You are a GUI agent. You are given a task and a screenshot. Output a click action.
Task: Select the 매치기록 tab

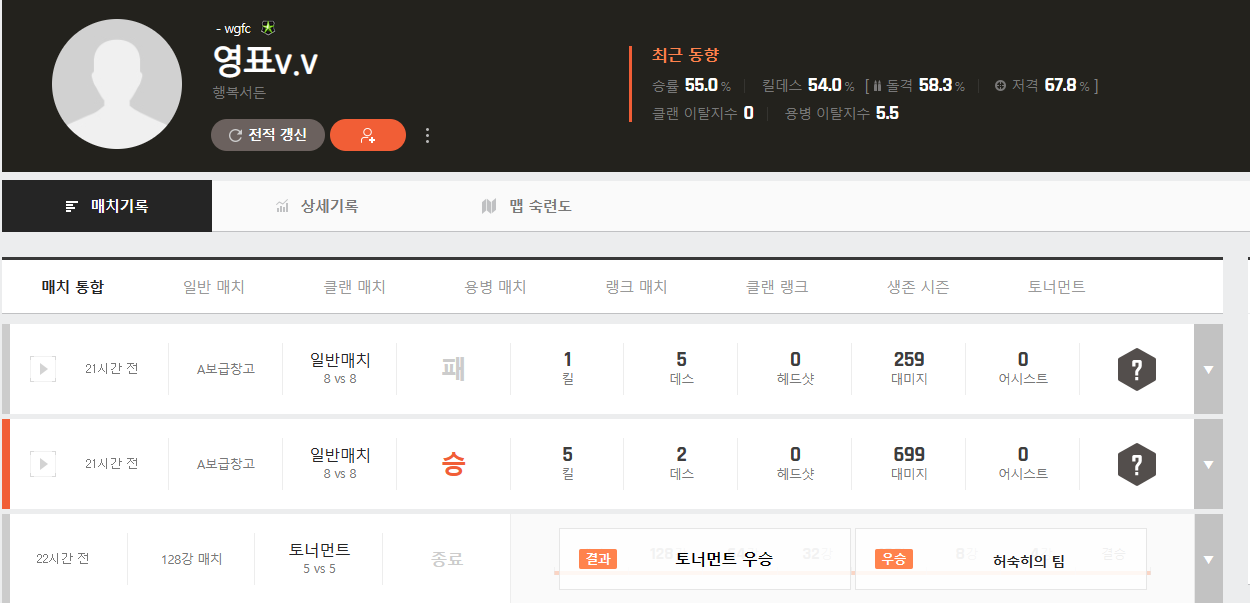(x=107, y=206)
